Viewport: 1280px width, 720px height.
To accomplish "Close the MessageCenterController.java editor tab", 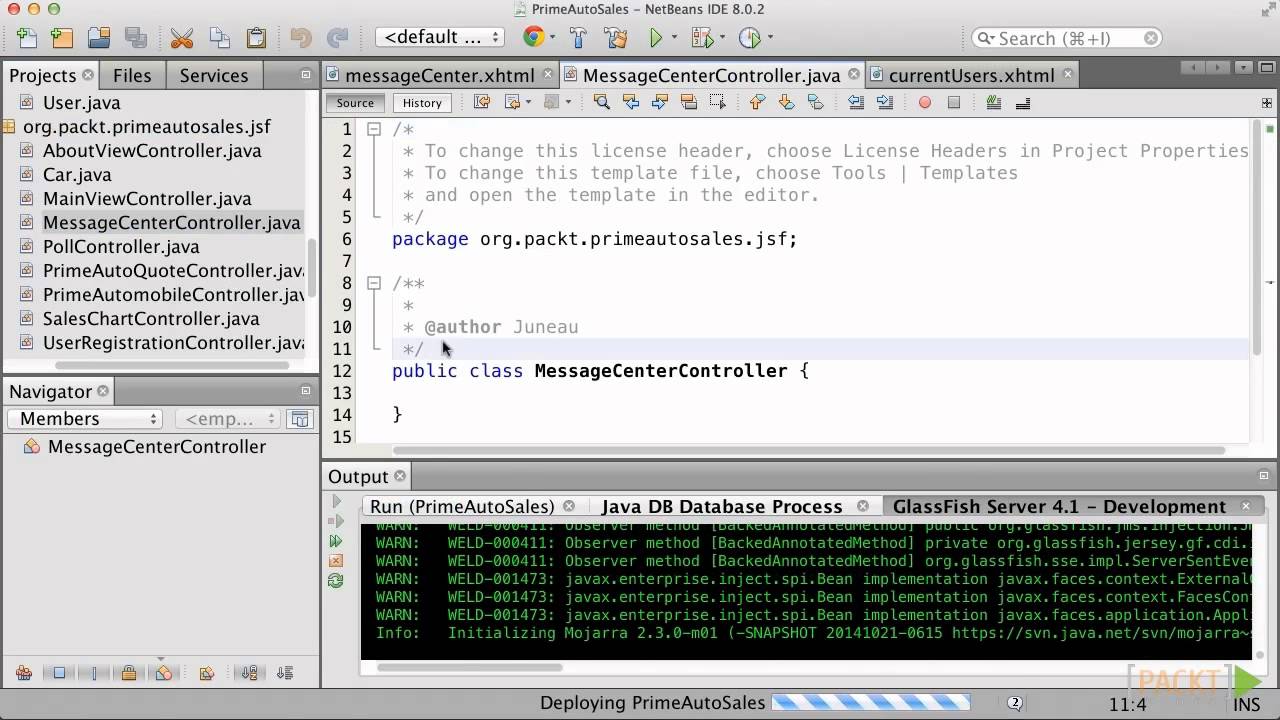I will pyautogui.click(x=853, y=74).
